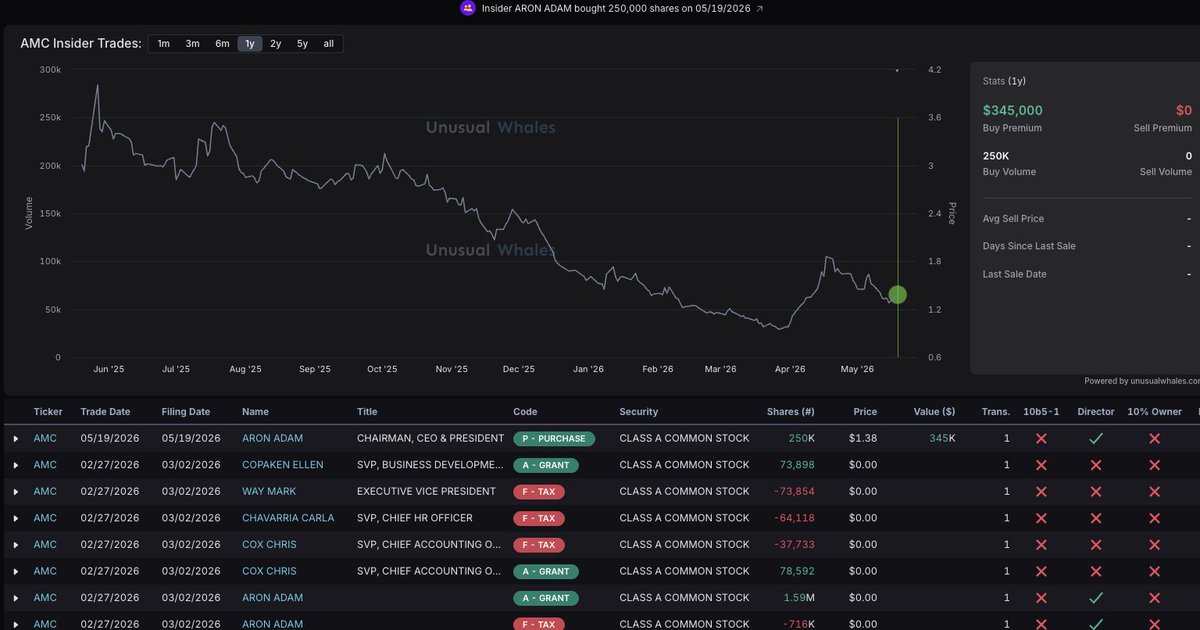
Task: Click 10b5-1 X icon in COX CHRIS grant row
Action: tap(1041, 571)
